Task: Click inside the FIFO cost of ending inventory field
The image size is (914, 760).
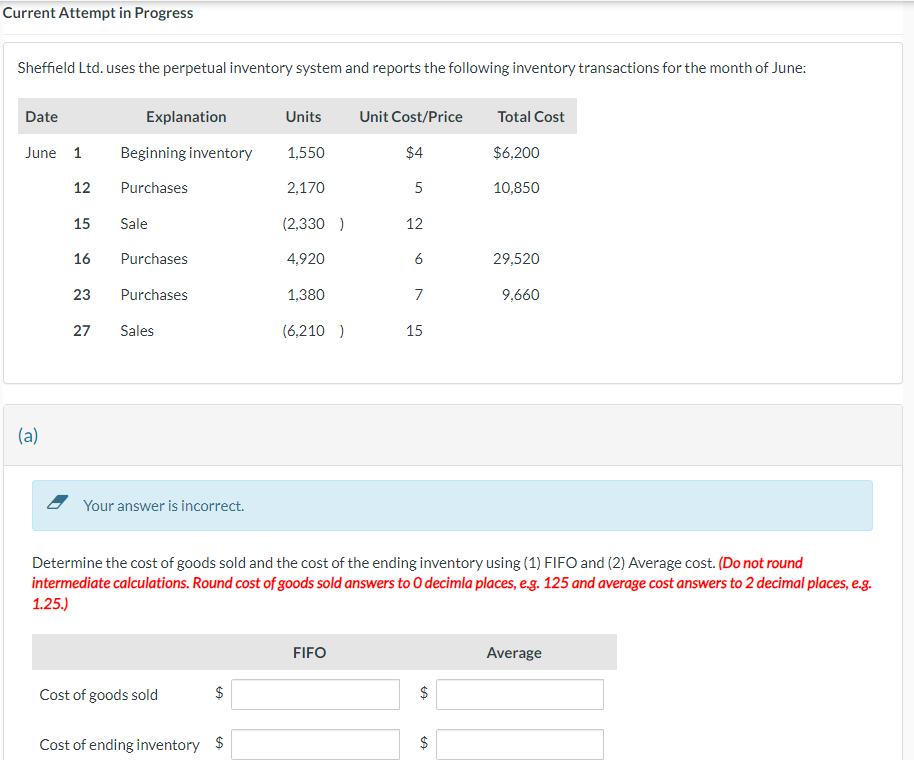Action: pos(315,743)
